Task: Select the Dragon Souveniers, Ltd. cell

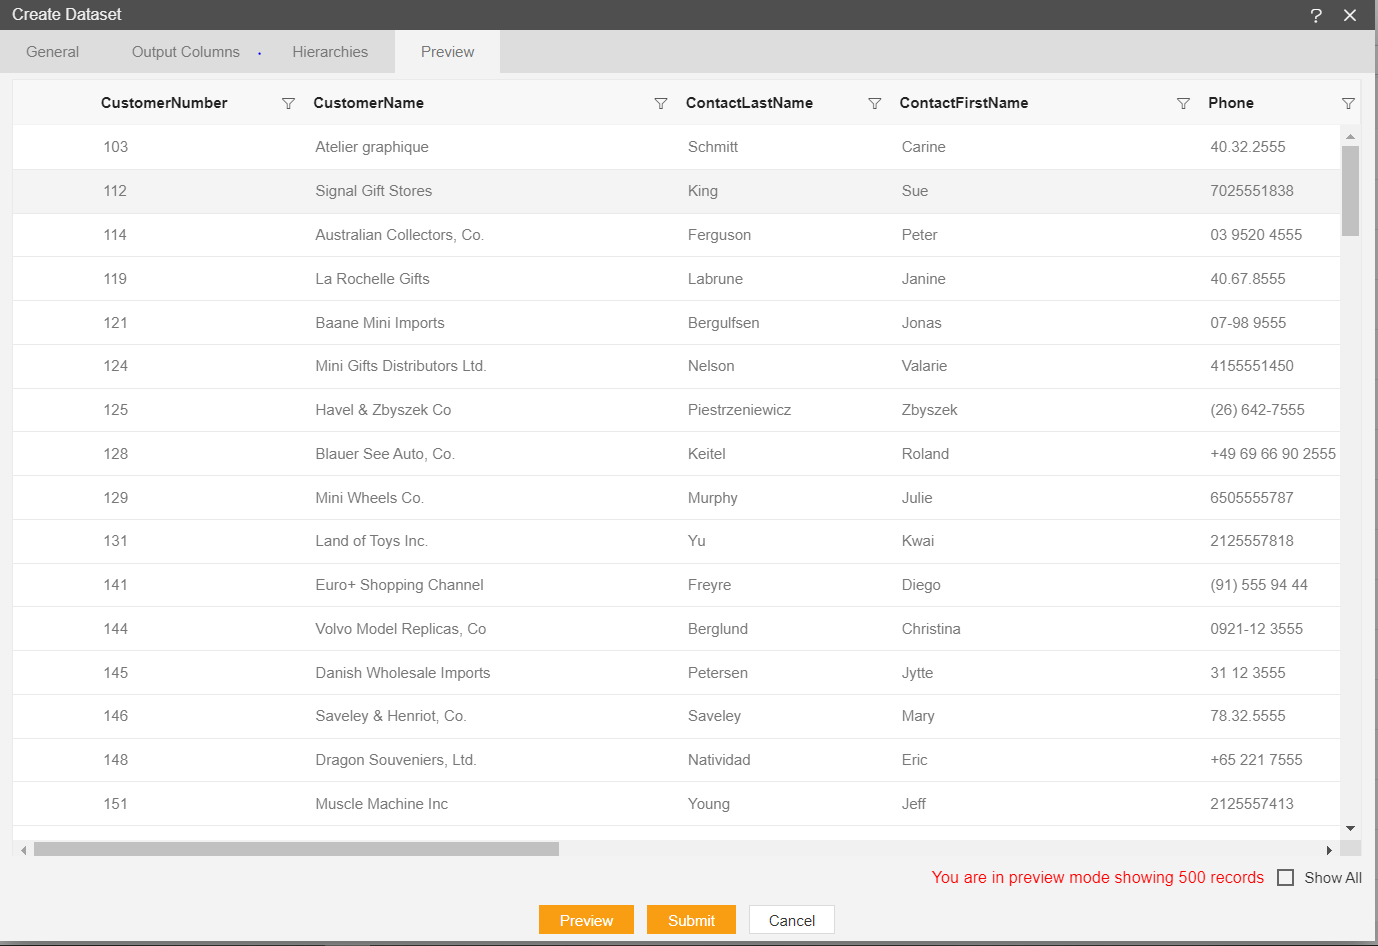Action: click(x=396, y=760)
